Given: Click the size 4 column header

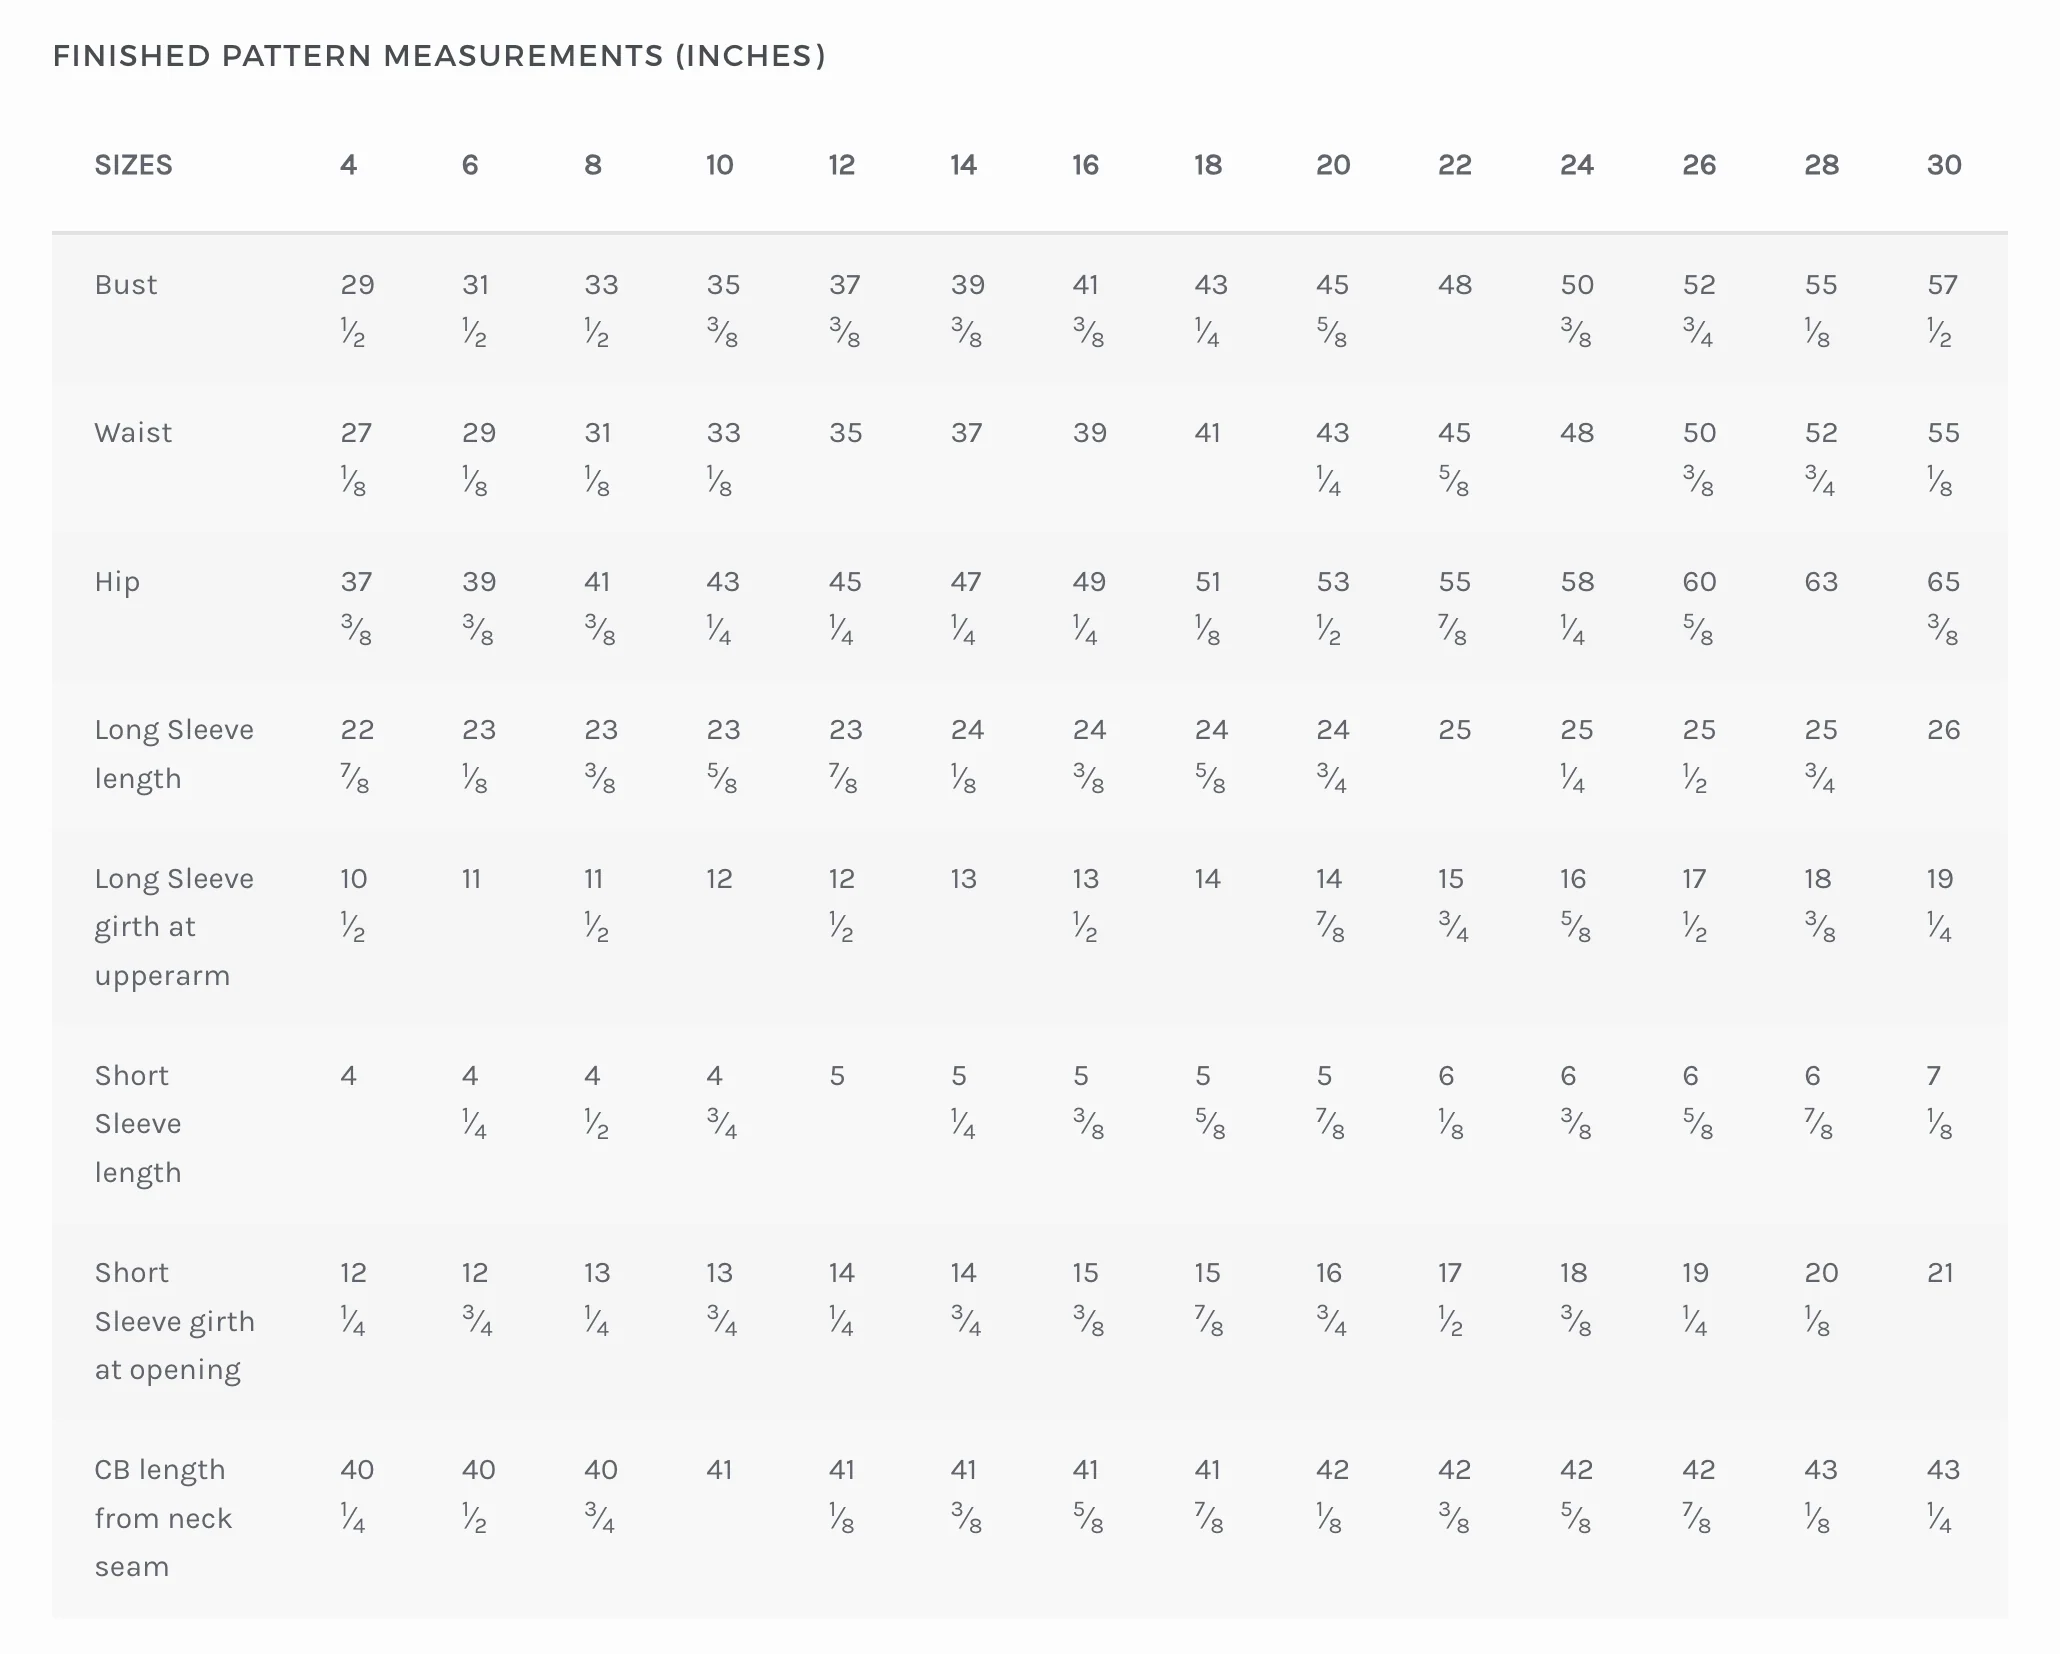Looking at the screenshot, I should [349, 165].
